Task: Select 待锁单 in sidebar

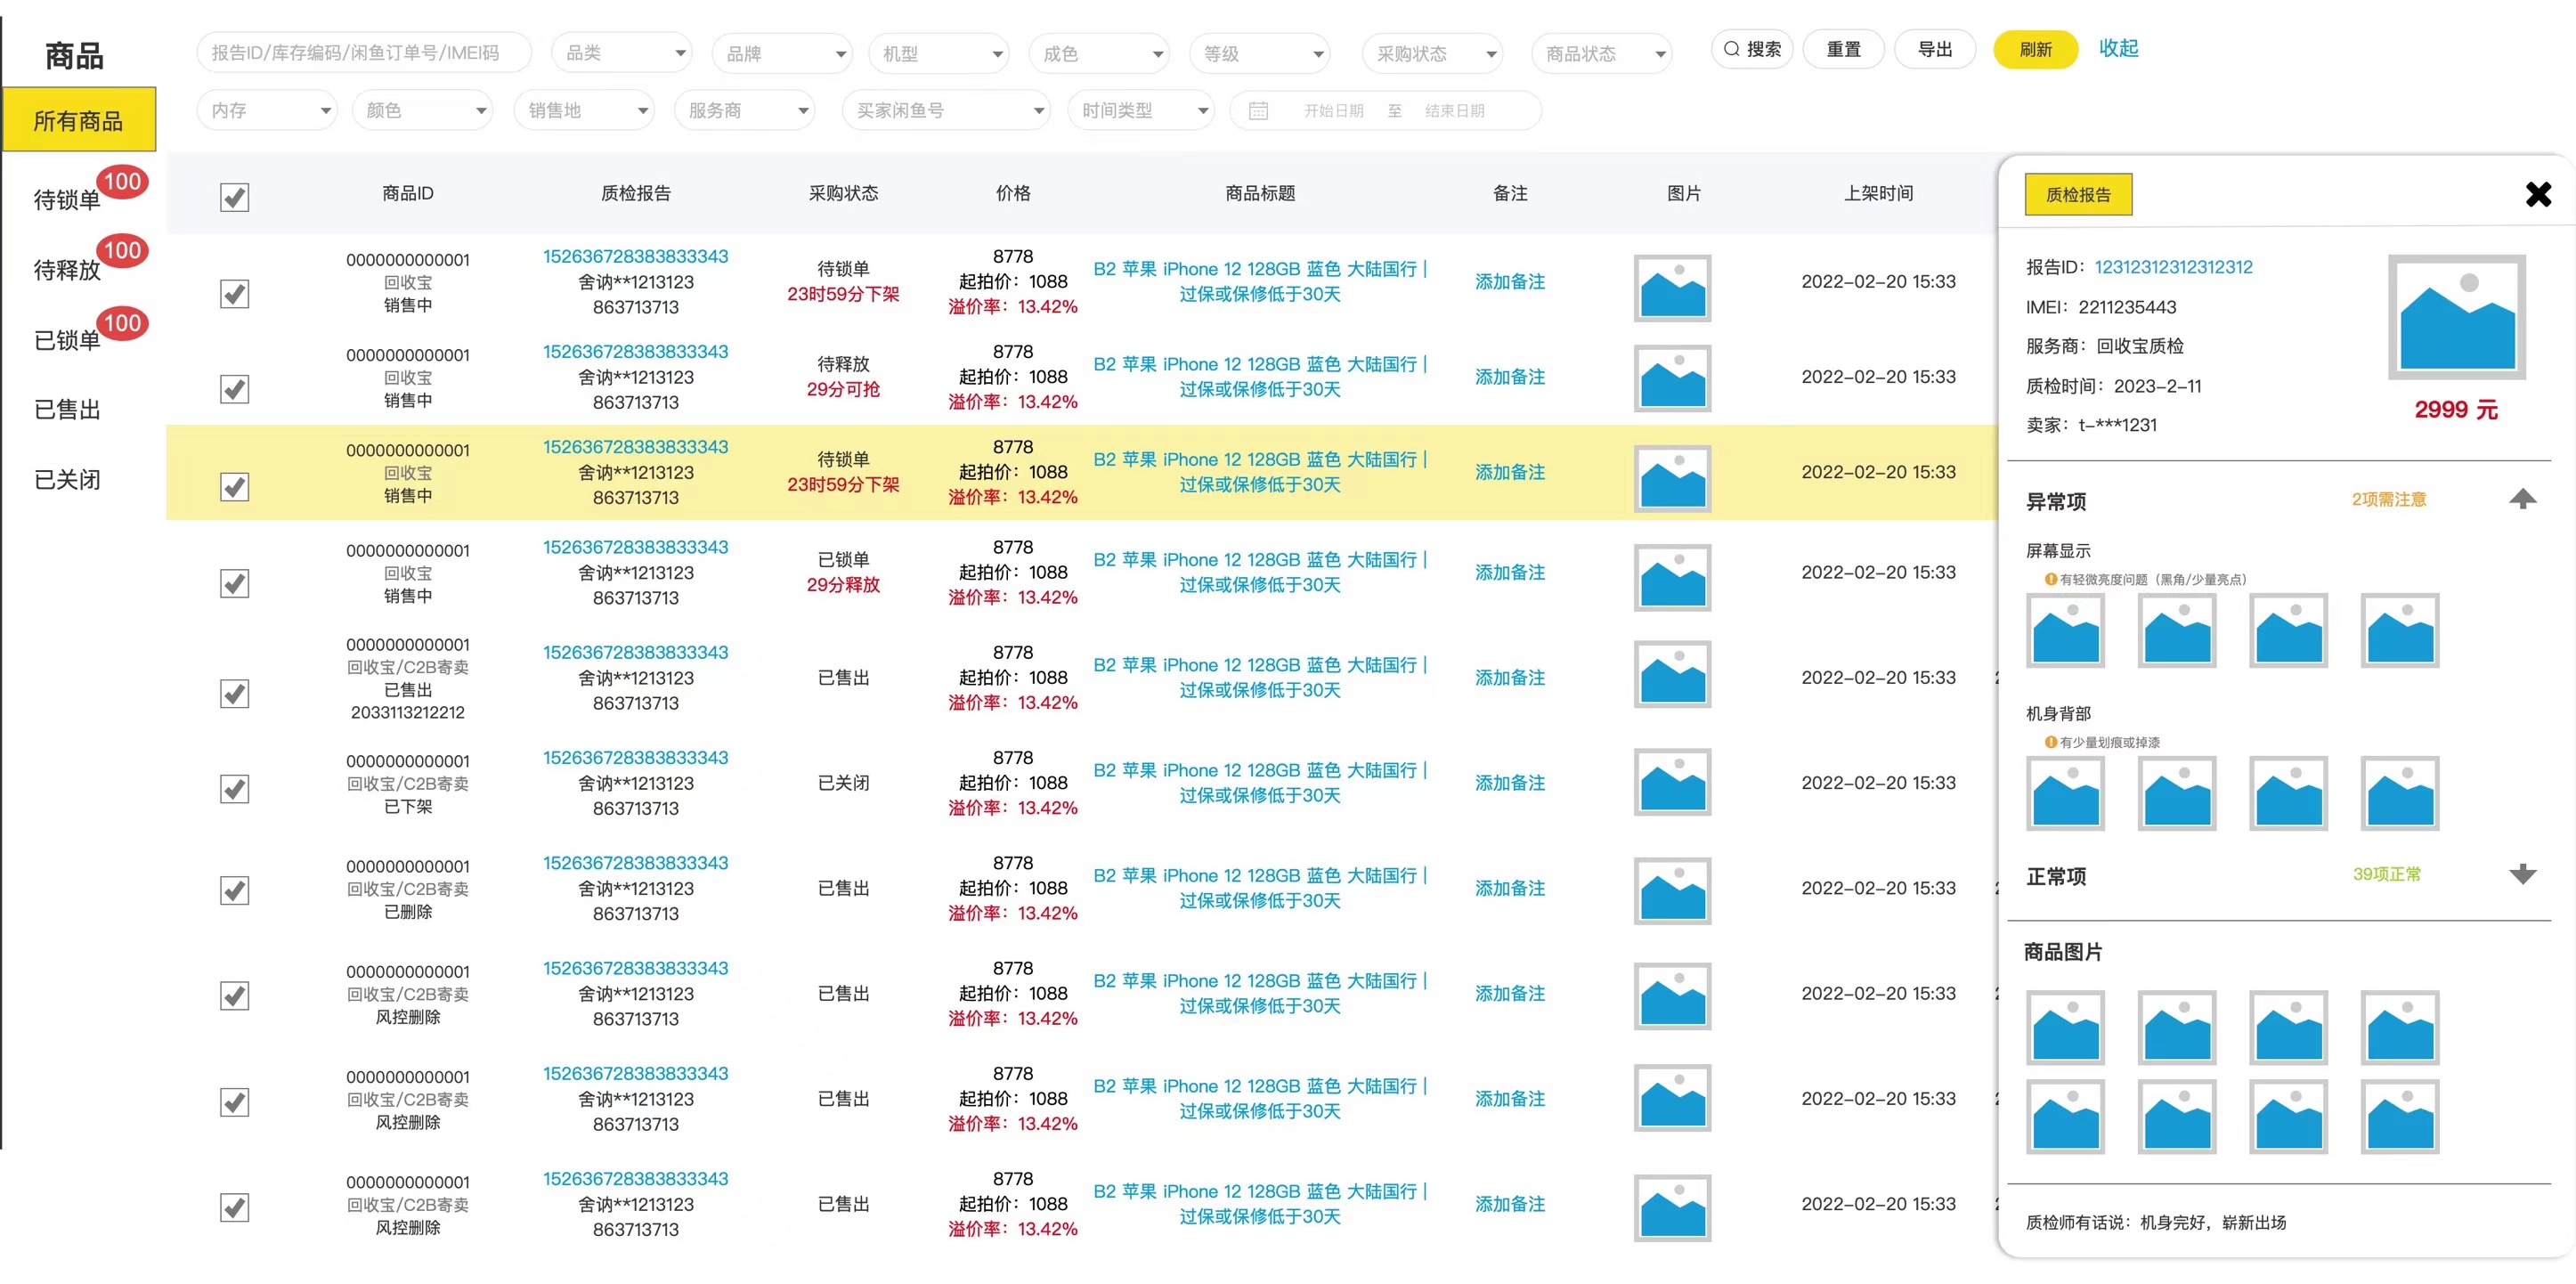Action: (x=67, y=200)
